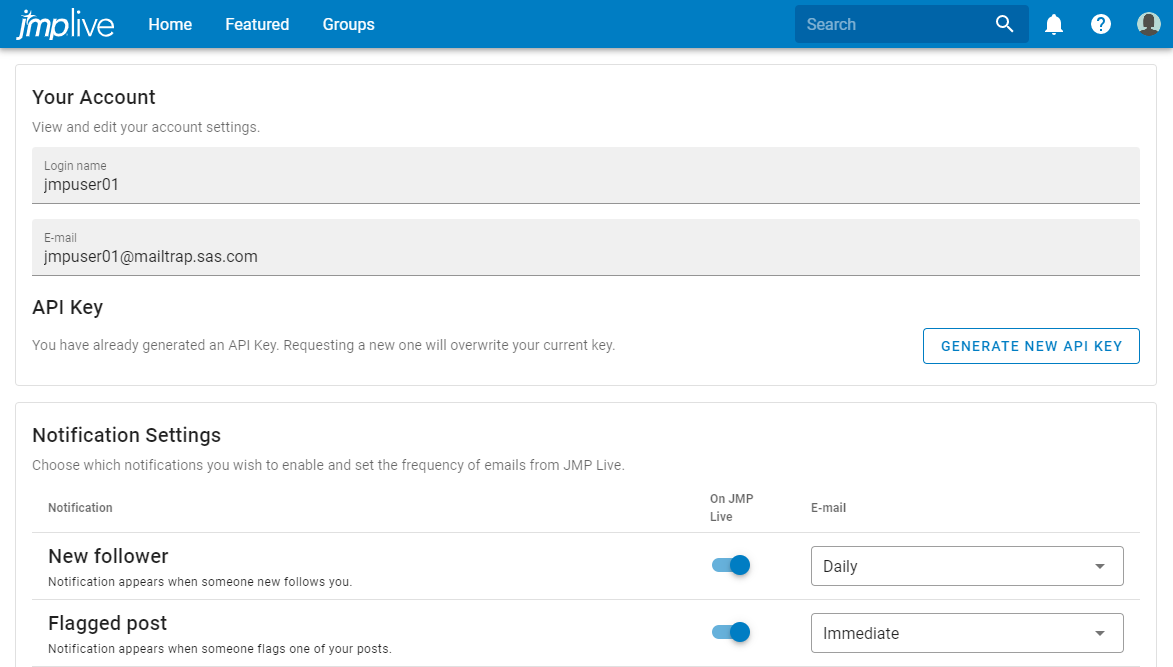Screen dimensions: 1173x667
Task: Select the Featured menu item
Action: 257,24
